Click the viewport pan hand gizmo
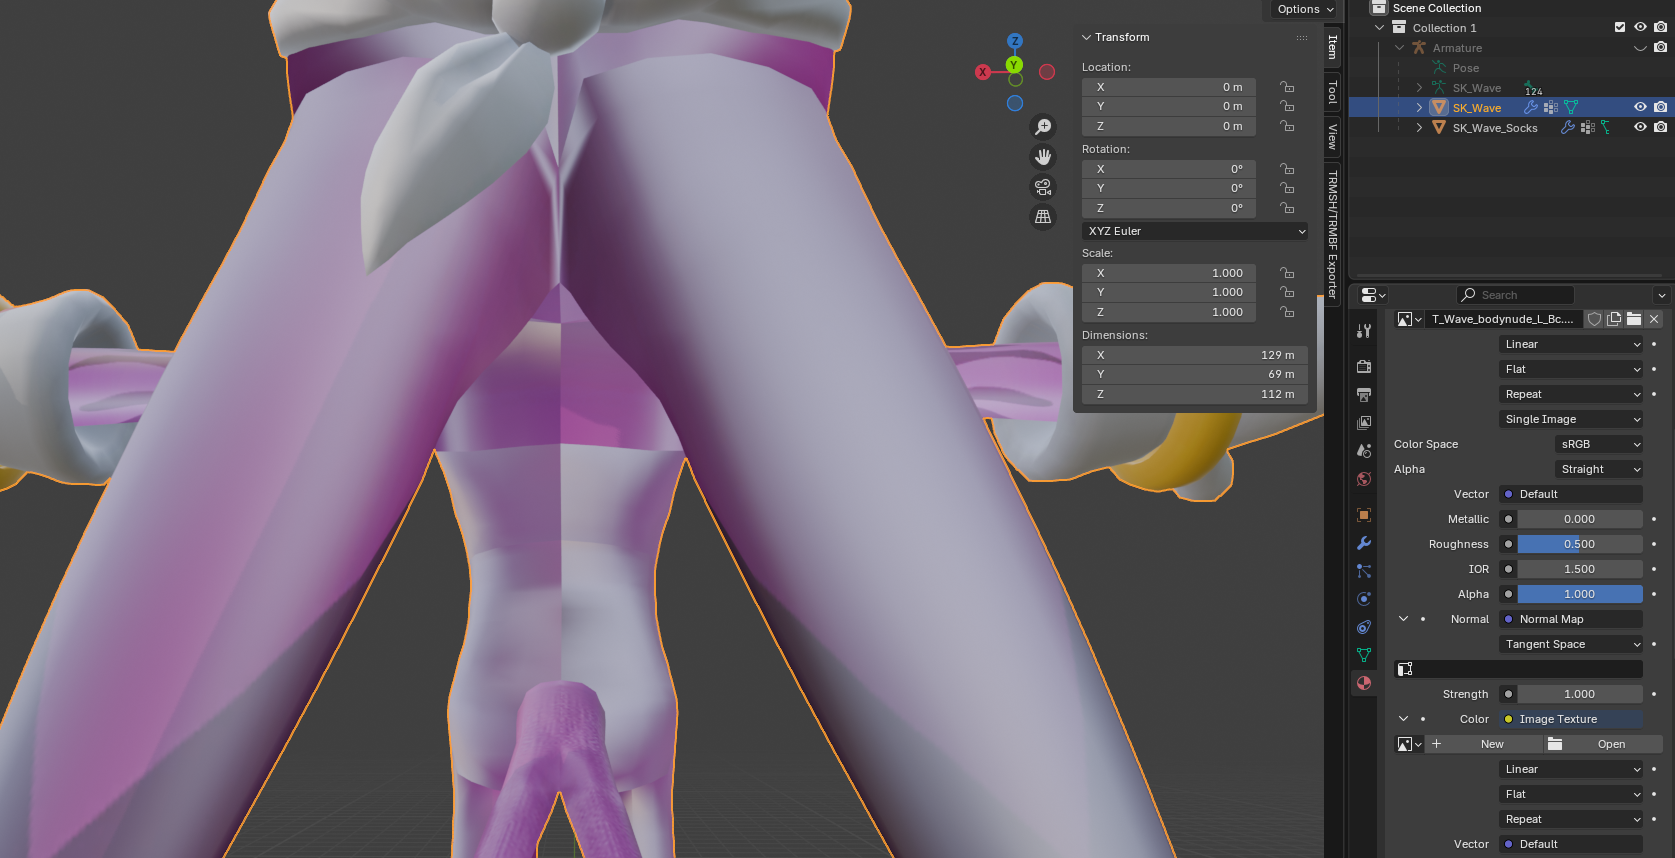Image resolution: width=1675 pixels, height=858 pixels. [x=1043, y=157]
